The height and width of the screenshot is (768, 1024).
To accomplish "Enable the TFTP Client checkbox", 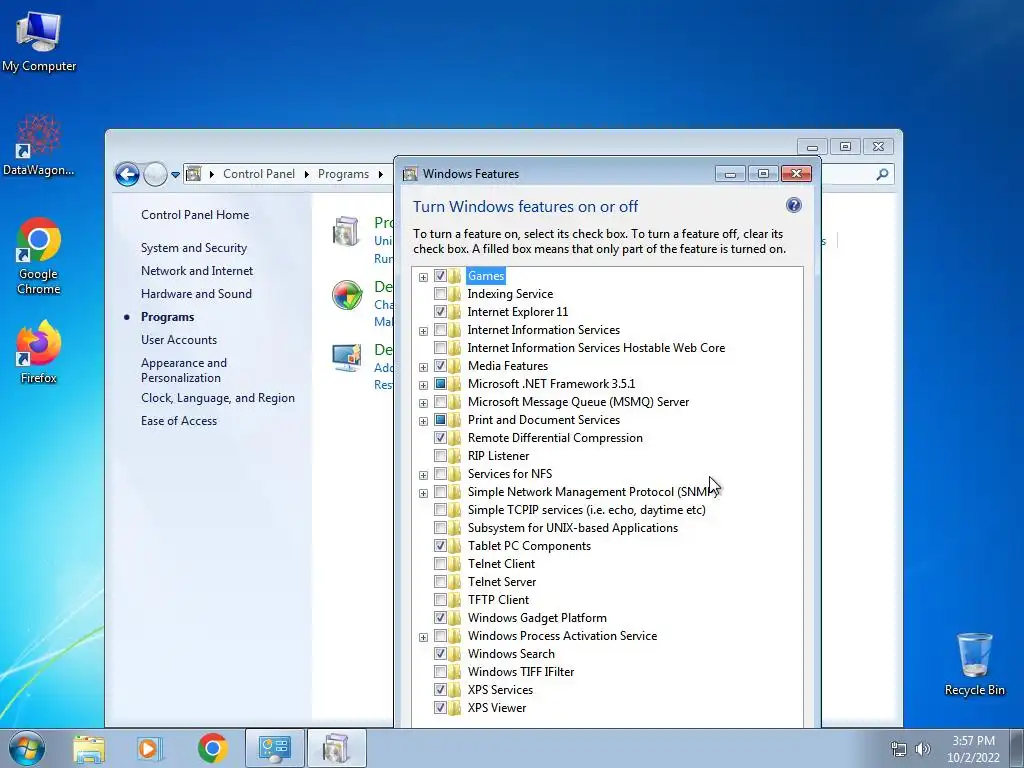I will tap(440, 600).
